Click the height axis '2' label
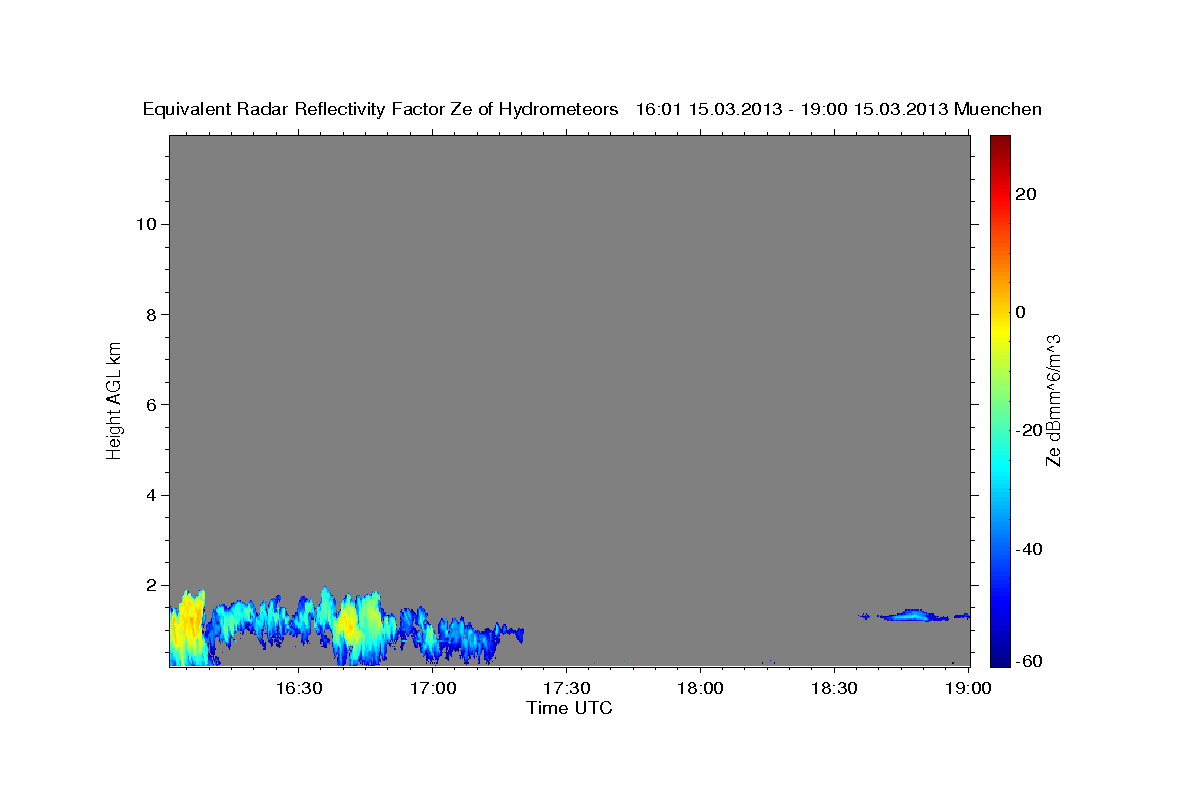 (x=153, y=585)
